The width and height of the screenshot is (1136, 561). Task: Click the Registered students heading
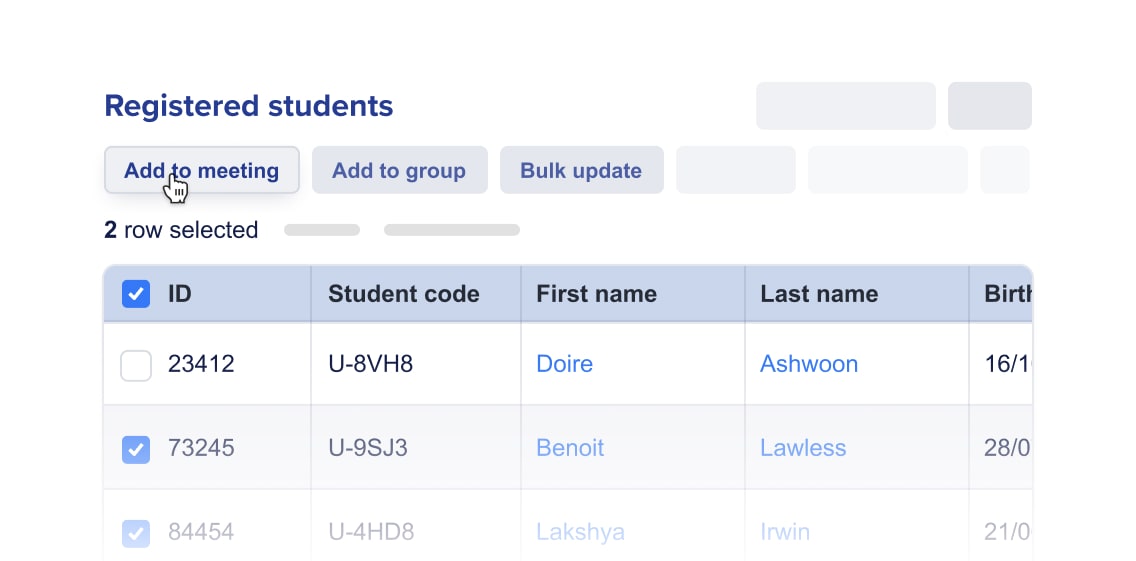pos(249,106)
